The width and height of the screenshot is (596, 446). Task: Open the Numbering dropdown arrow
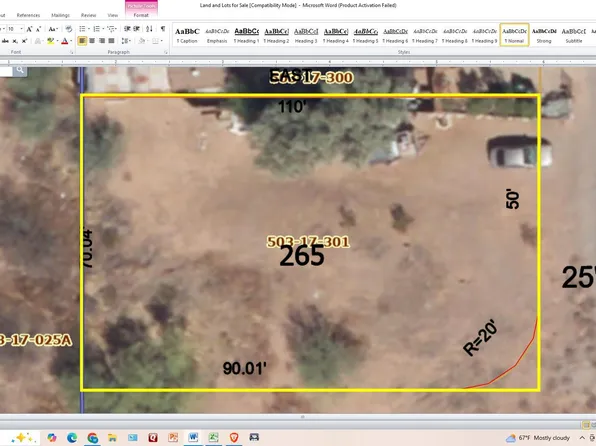pyautogui.click(x=103, y=29)
